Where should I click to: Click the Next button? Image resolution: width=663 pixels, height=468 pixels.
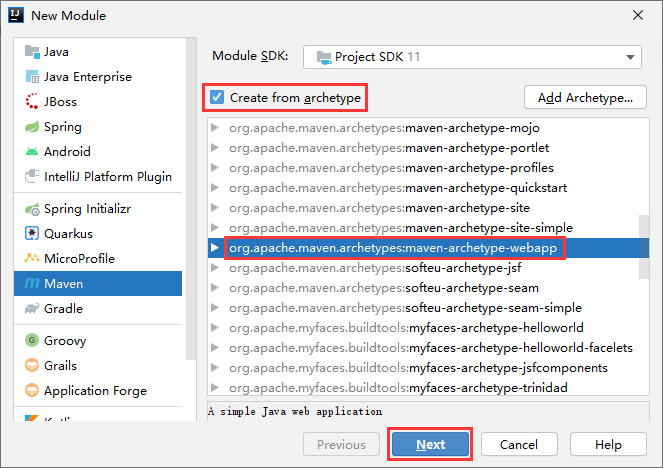(x=430, y=444)
